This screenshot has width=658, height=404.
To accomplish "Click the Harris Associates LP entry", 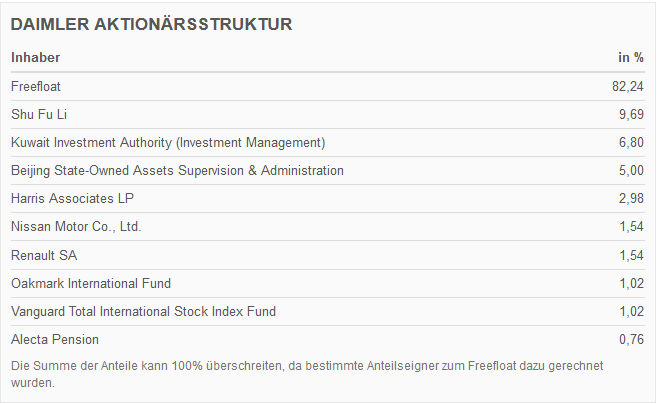I will point(72,198).
